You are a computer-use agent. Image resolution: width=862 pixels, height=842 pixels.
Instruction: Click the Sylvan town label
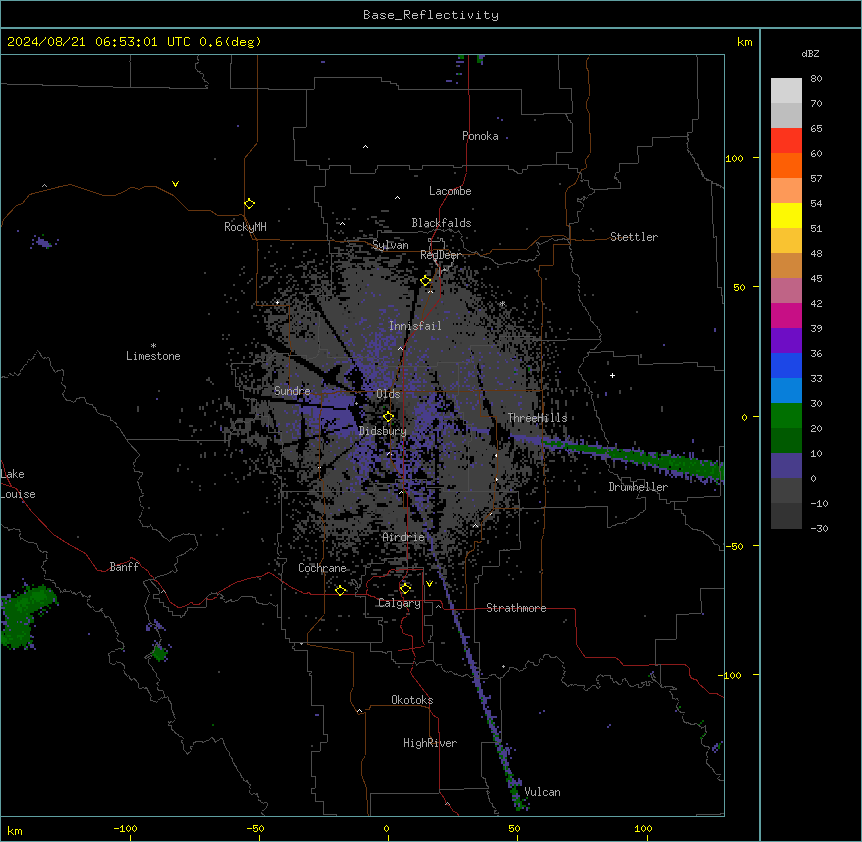(x=390, y=245)
